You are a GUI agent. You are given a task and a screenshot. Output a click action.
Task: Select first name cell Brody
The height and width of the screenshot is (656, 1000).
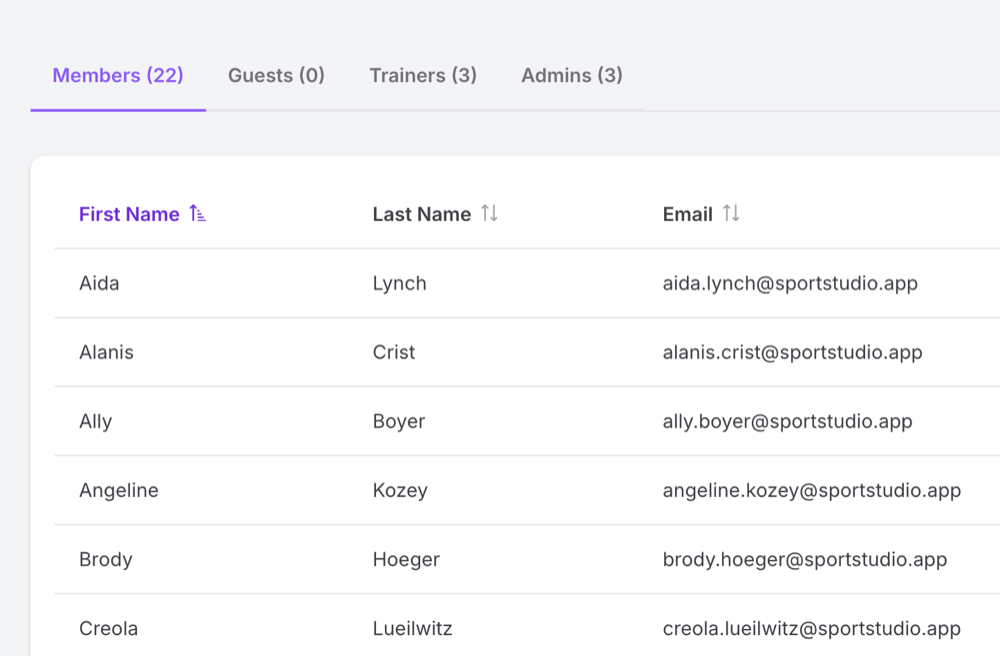tap(106, 559)
